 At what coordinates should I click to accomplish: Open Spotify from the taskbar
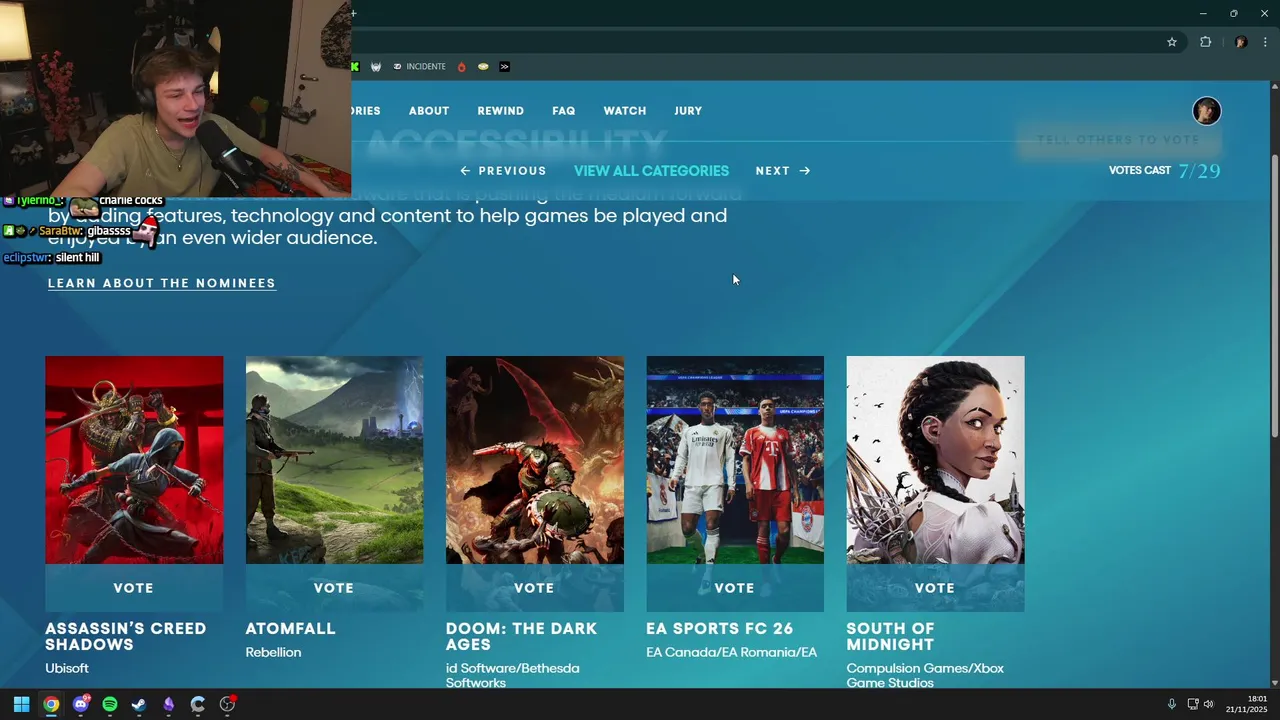(x=110, y=704)
